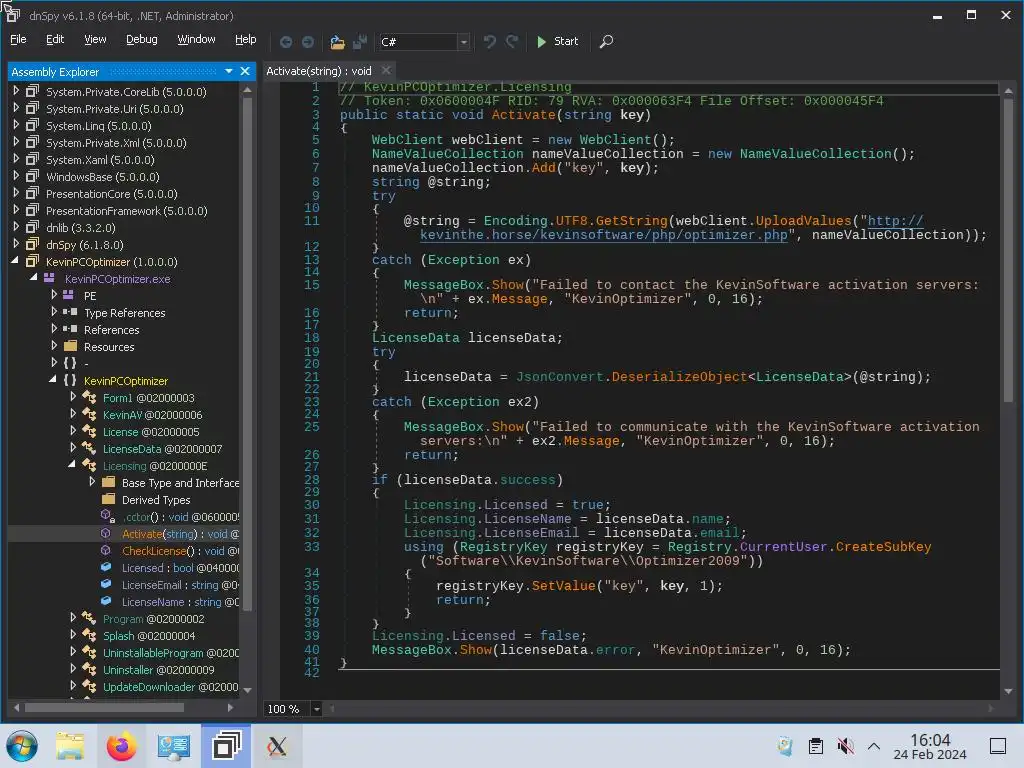Close the Activate(string) tab

pos(386,71)
